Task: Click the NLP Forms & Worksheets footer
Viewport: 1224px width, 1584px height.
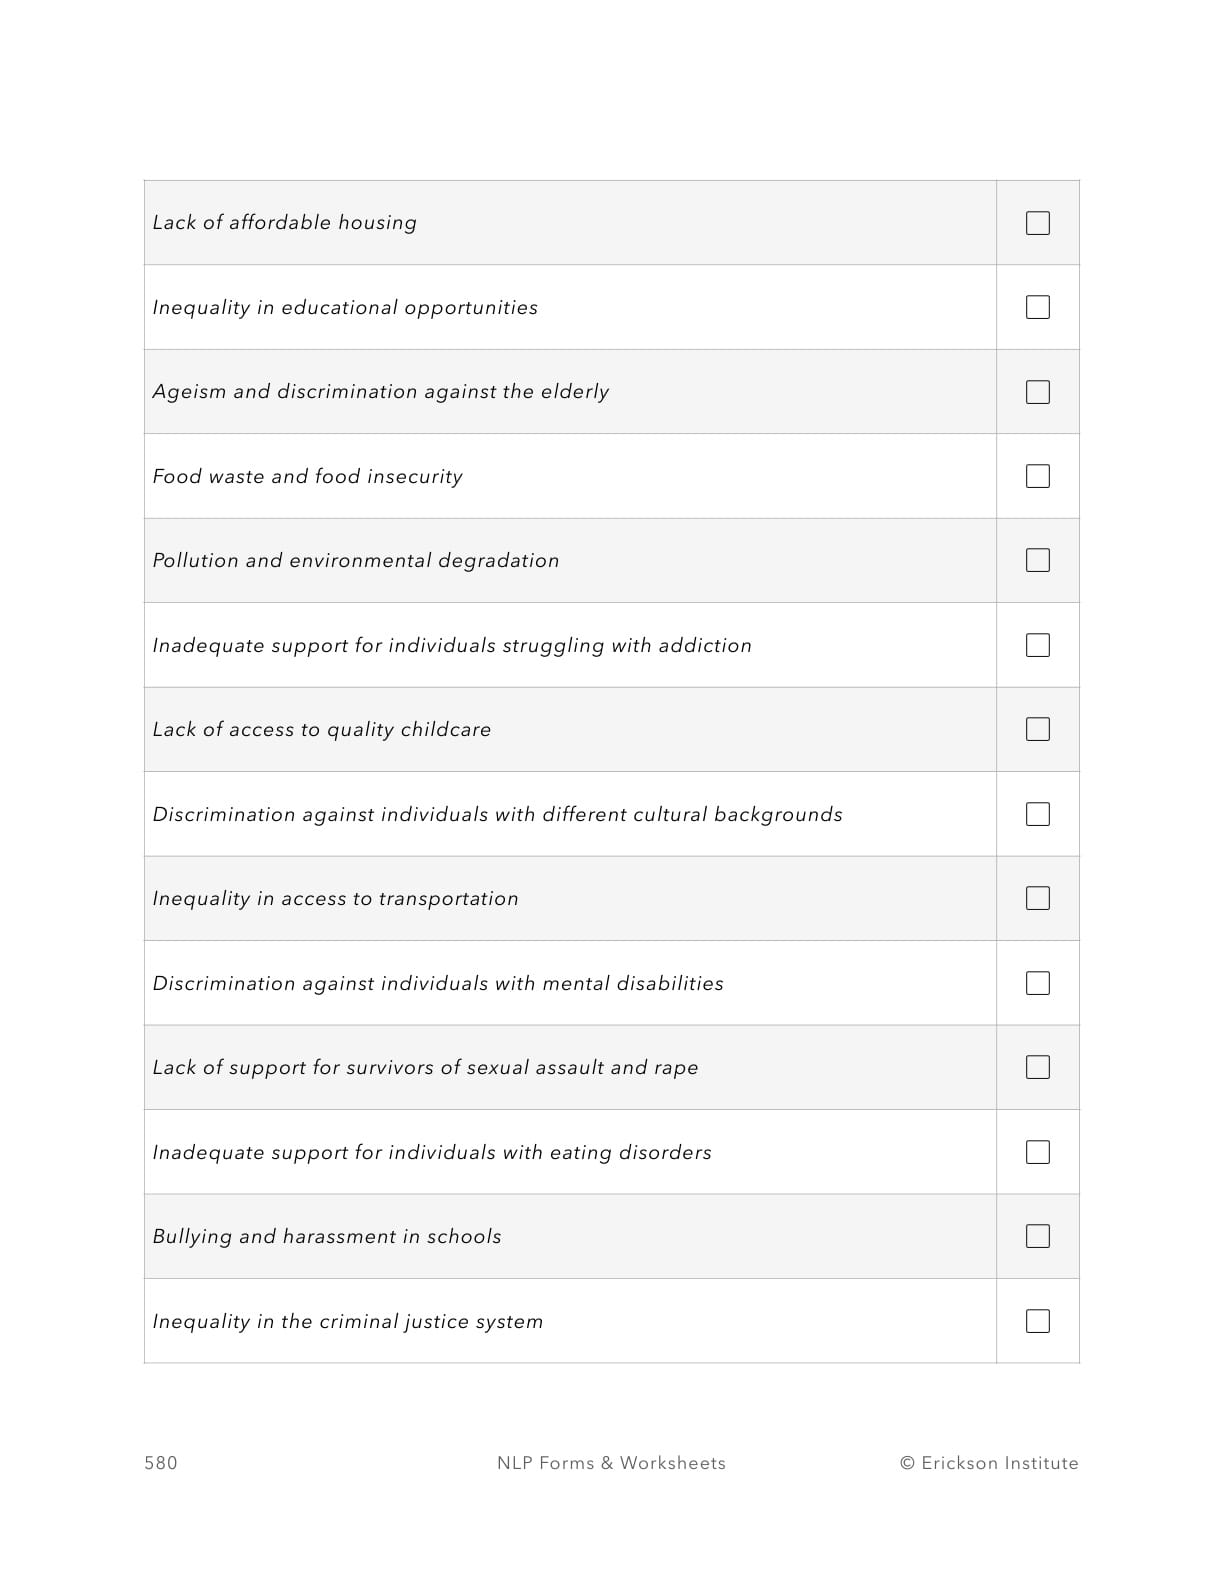Action: (611, 1463)
